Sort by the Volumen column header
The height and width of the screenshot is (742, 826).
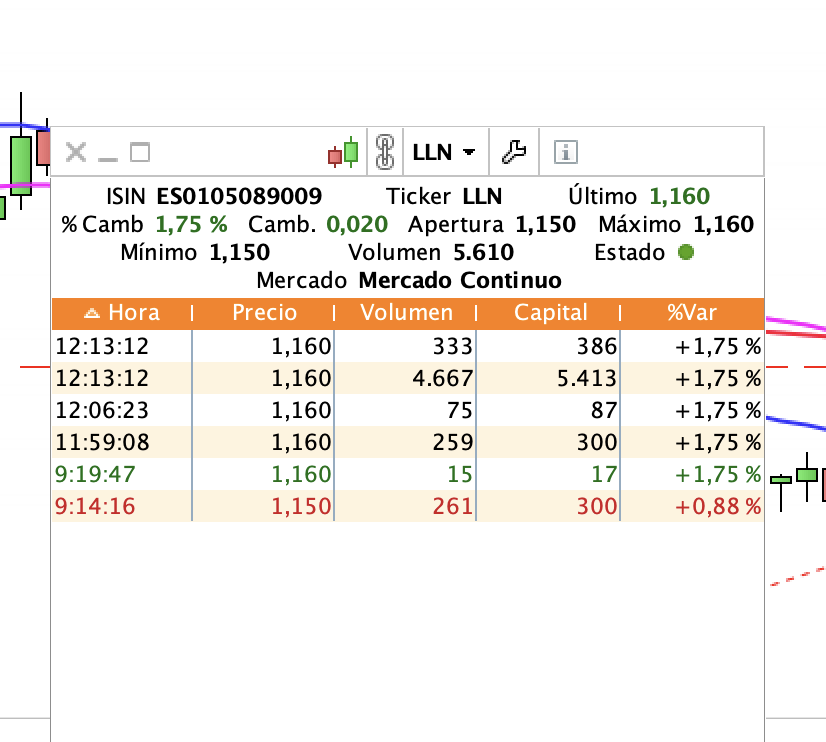[x=406, y=313]
